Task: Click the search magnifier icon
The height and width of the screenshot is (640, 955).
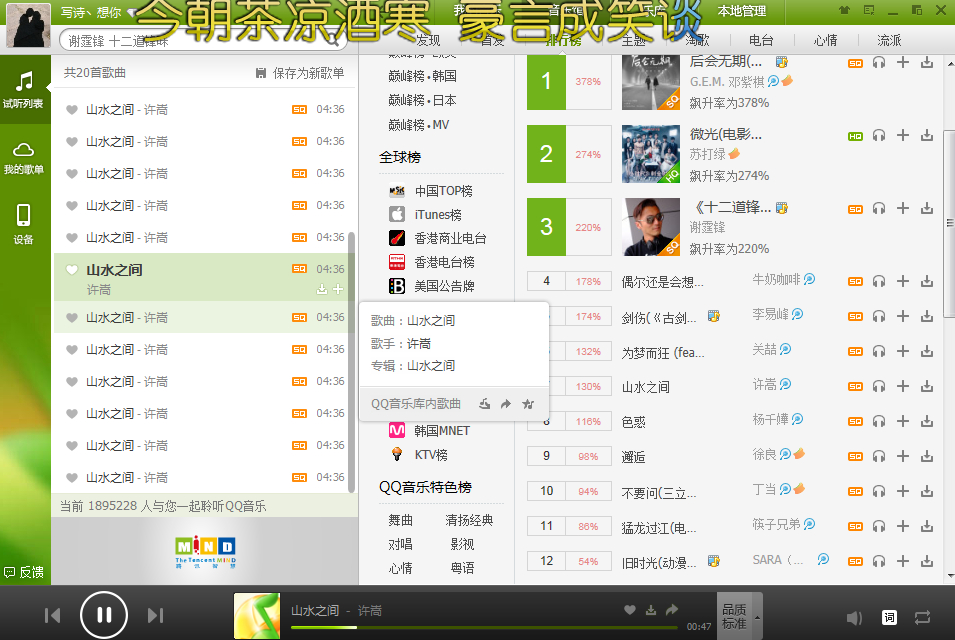Action: (333, 41)
